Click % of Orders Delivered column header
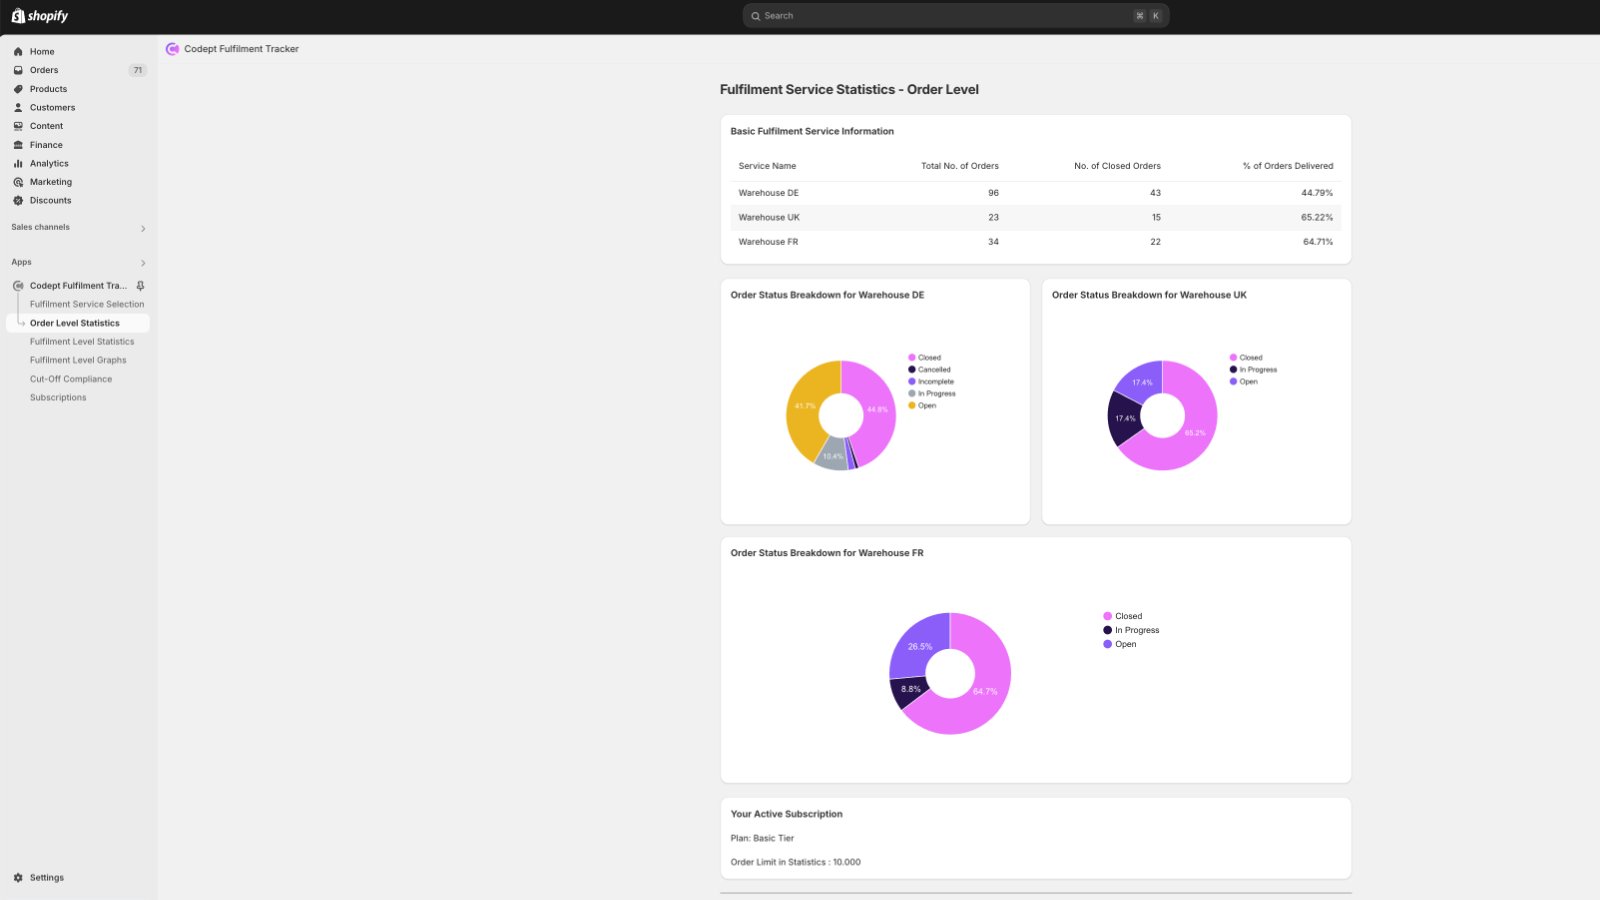The width and height of the screenshot is (1600, 900). click(1288, 166)
